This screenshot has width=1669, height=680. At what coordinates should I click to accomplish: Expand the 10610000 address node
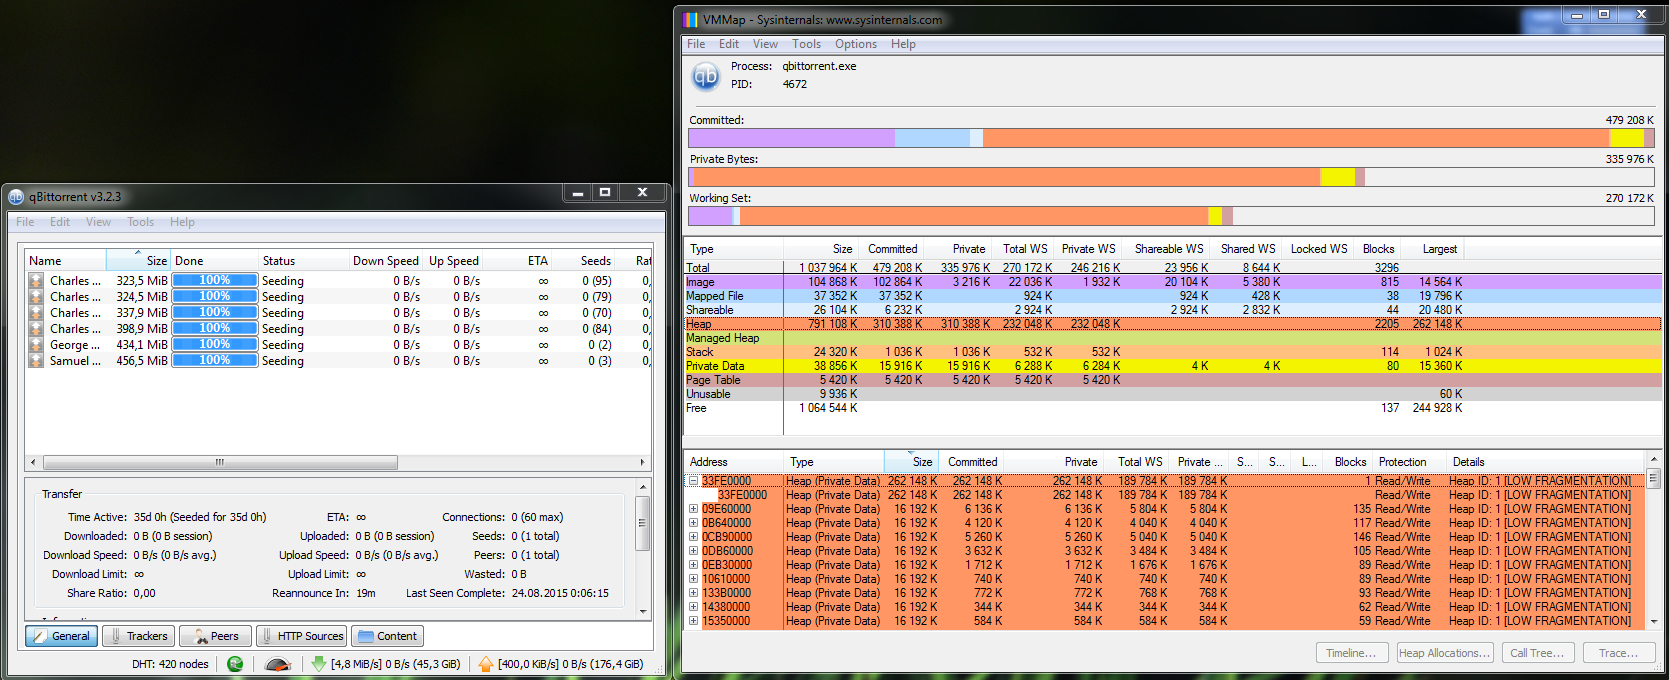point(693,579)
